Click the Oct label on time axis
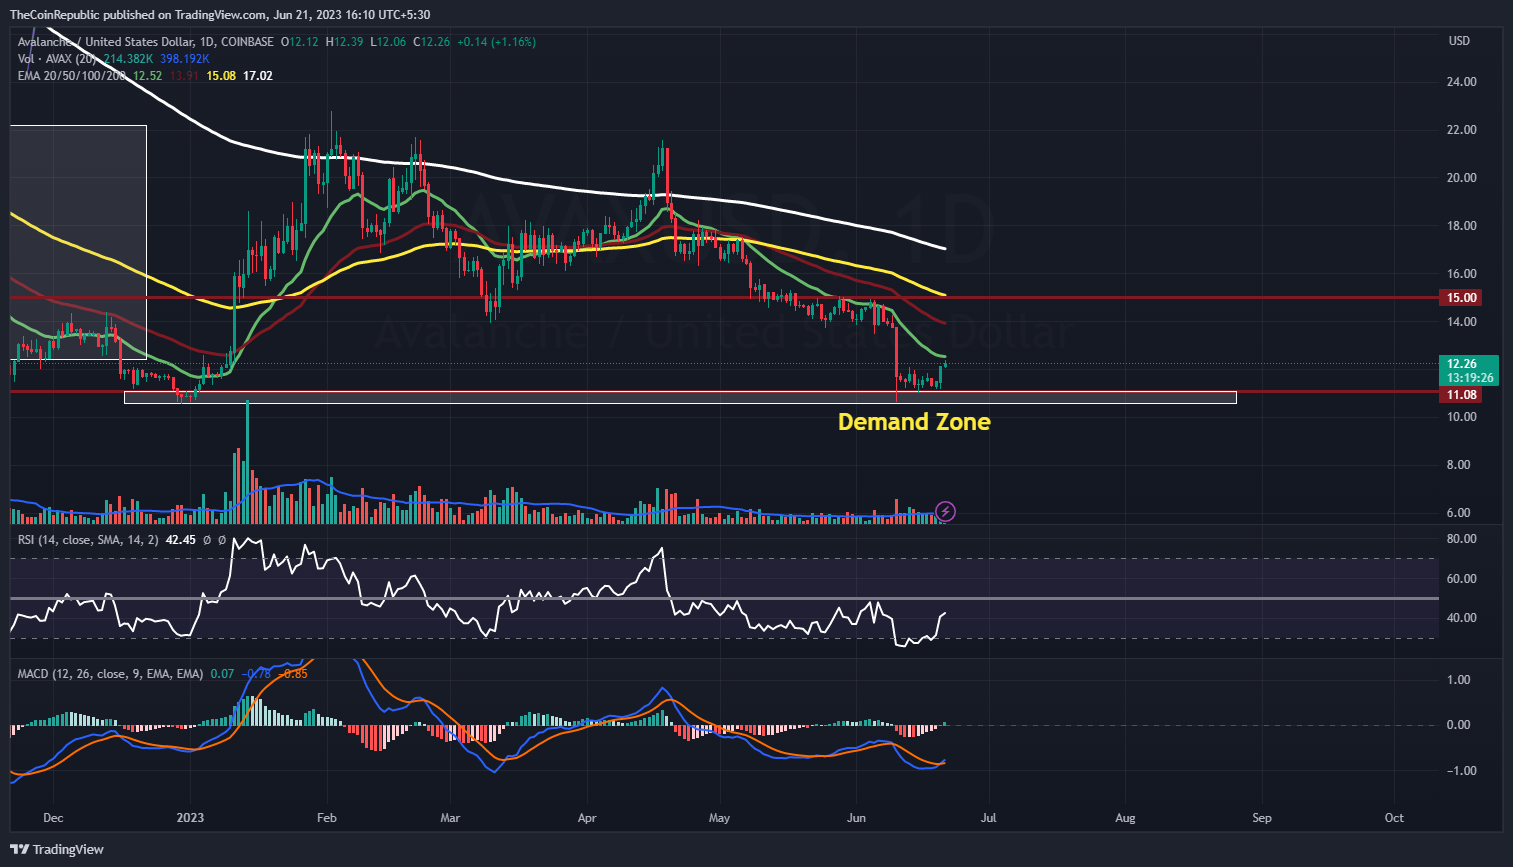 1394,818
